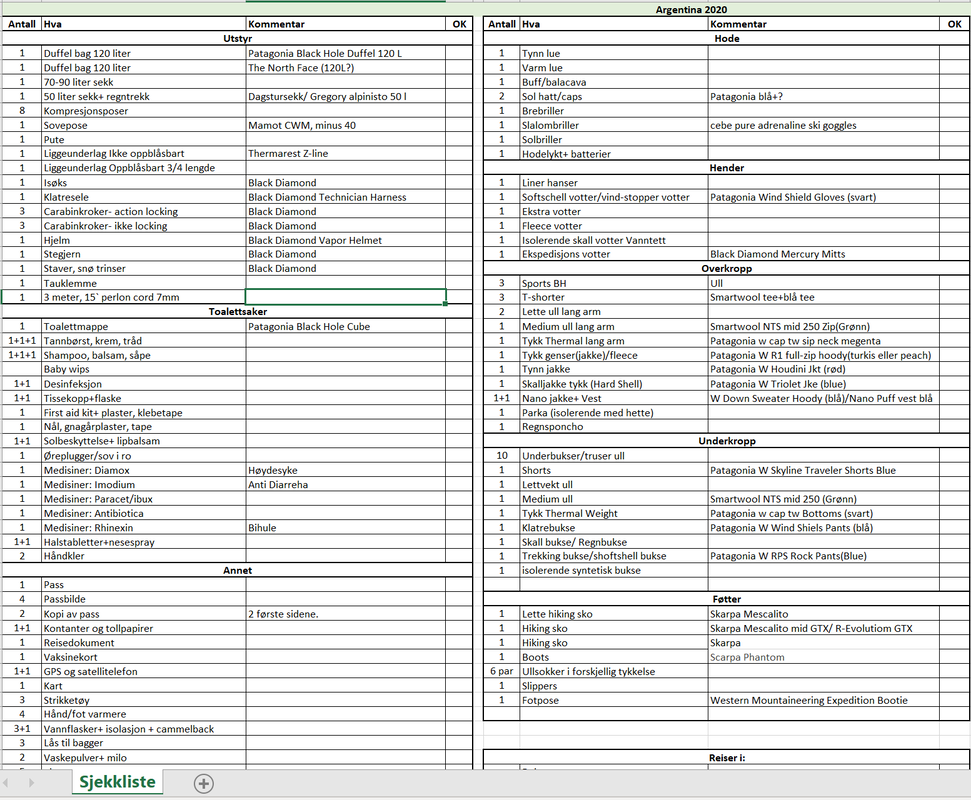
Task: Select the Håndkler cell
Action: (144, 556)
